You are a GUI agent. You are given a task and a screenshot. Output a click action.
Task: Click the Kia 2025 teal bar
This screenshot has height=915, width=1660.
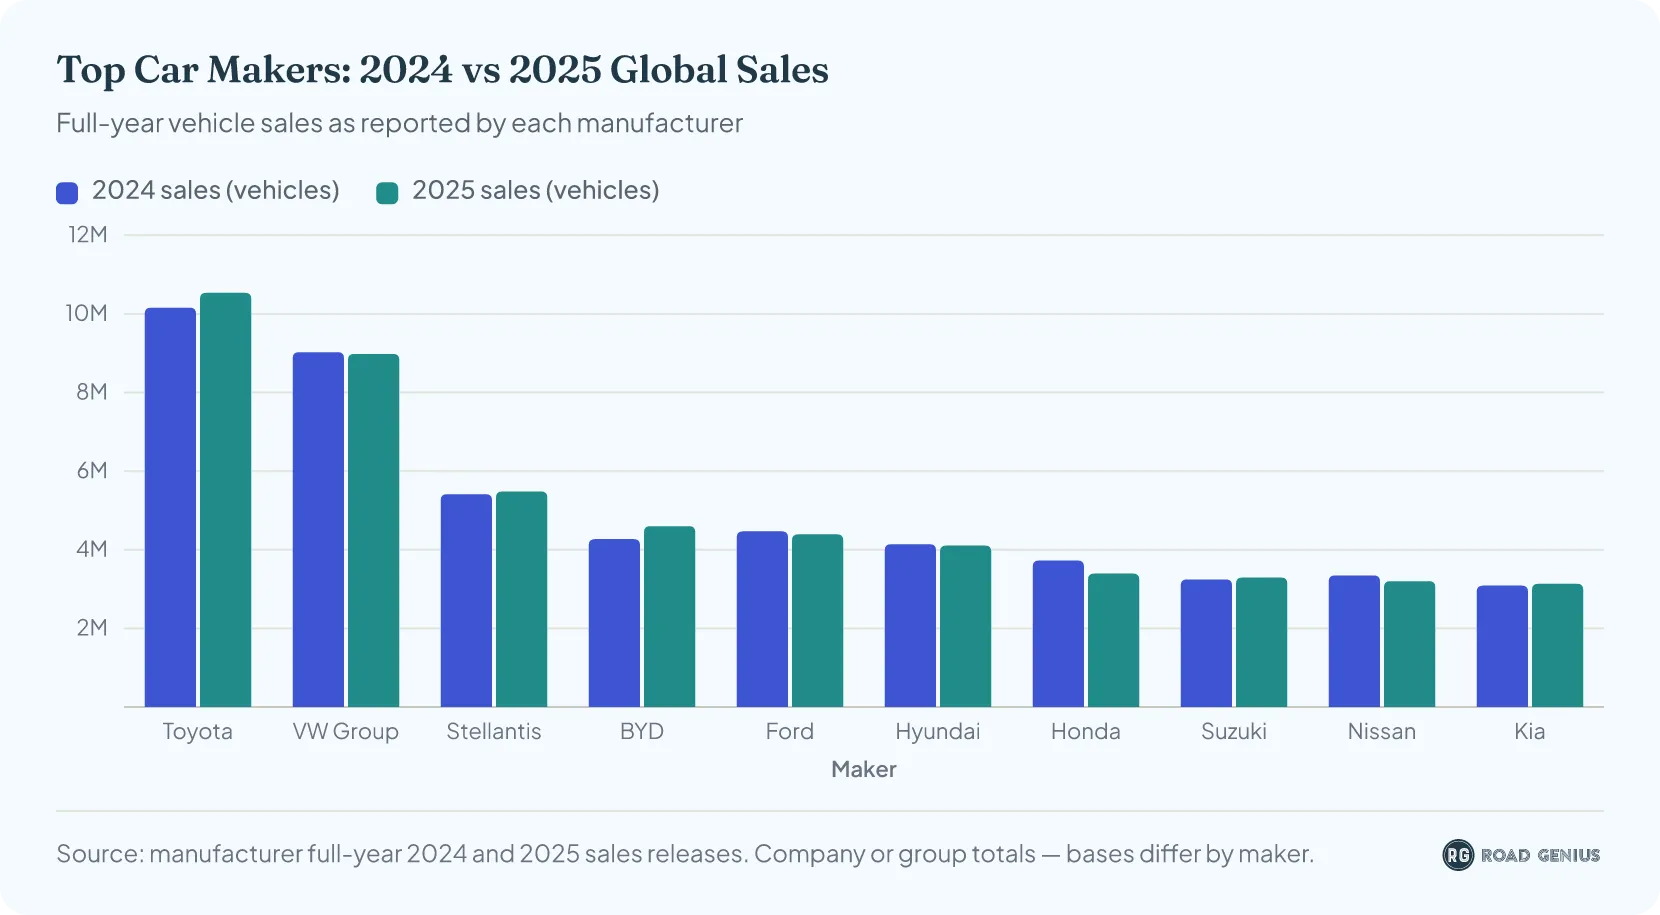click(x=1558, y=645)
